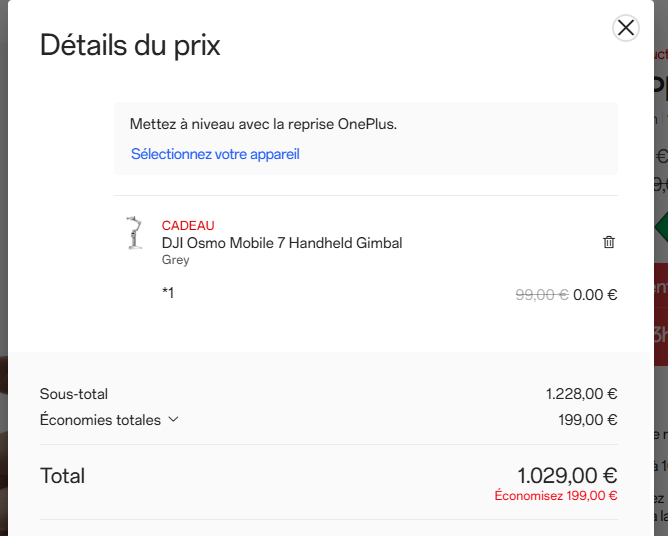Click the Détails du prix heading
This screenshot has height=536, width=668.
click(130, 45)
